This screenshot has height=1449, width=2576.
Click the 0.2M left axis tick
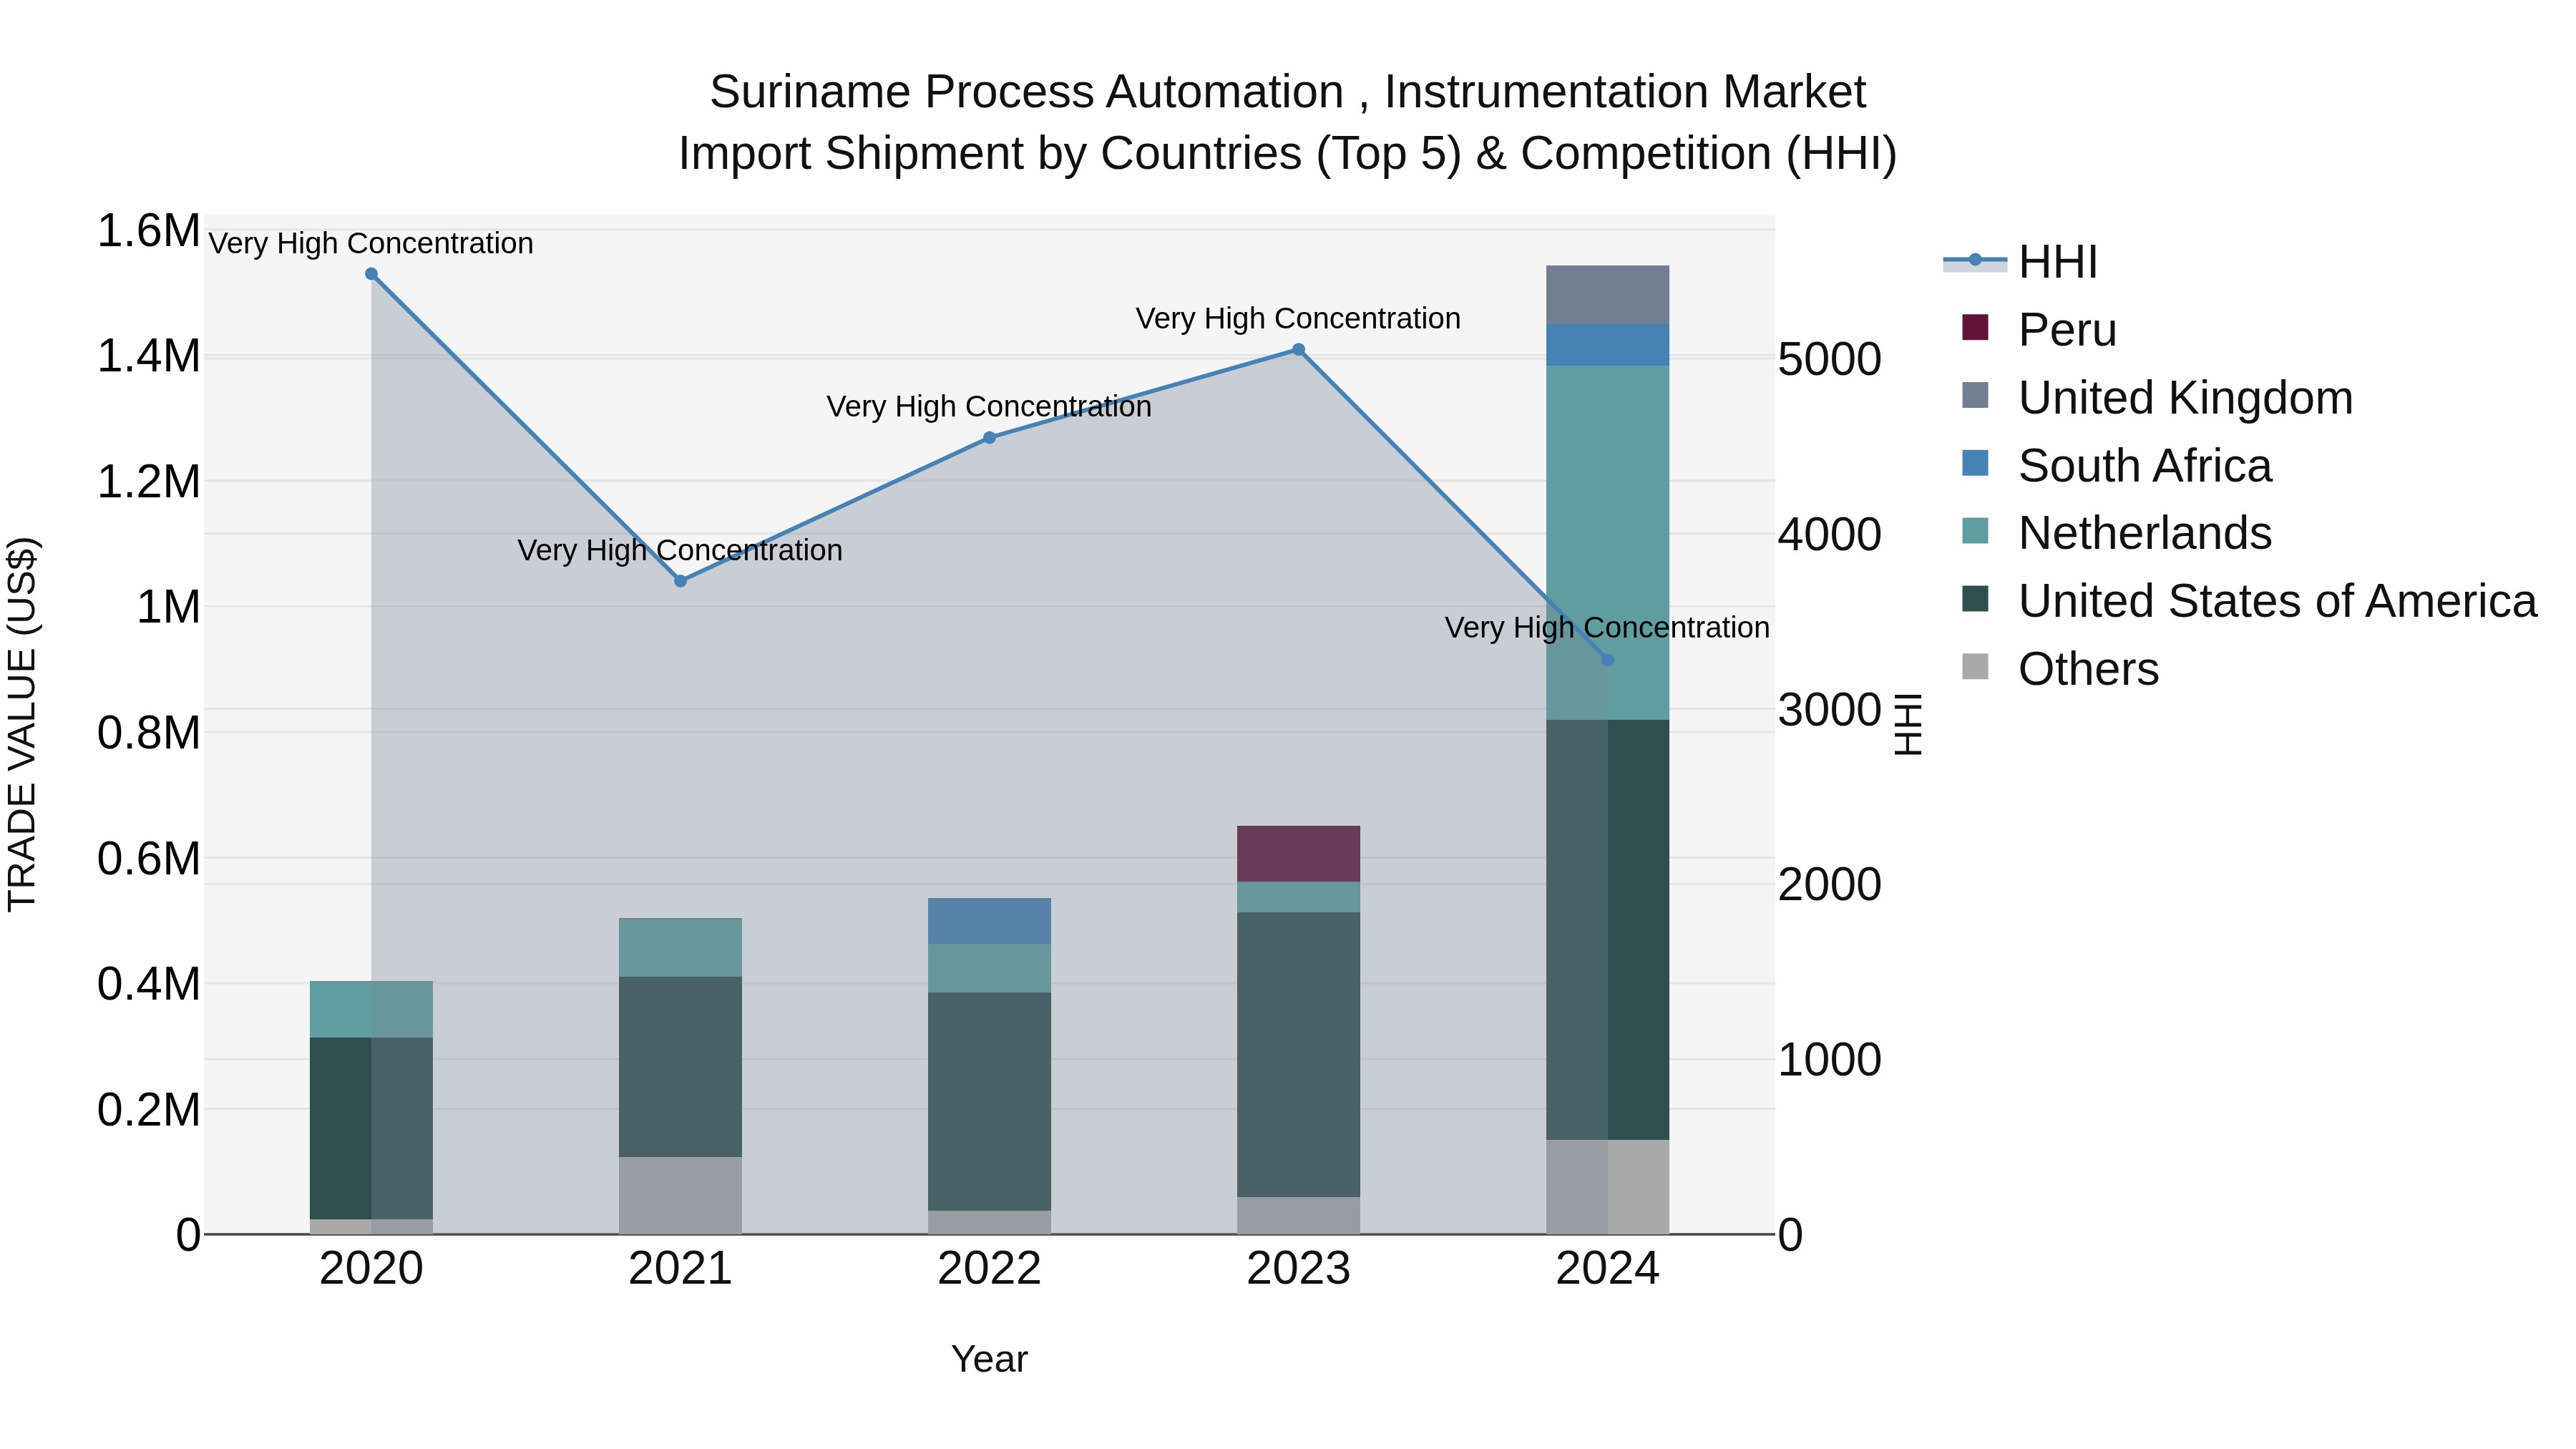pos(148,1110)
